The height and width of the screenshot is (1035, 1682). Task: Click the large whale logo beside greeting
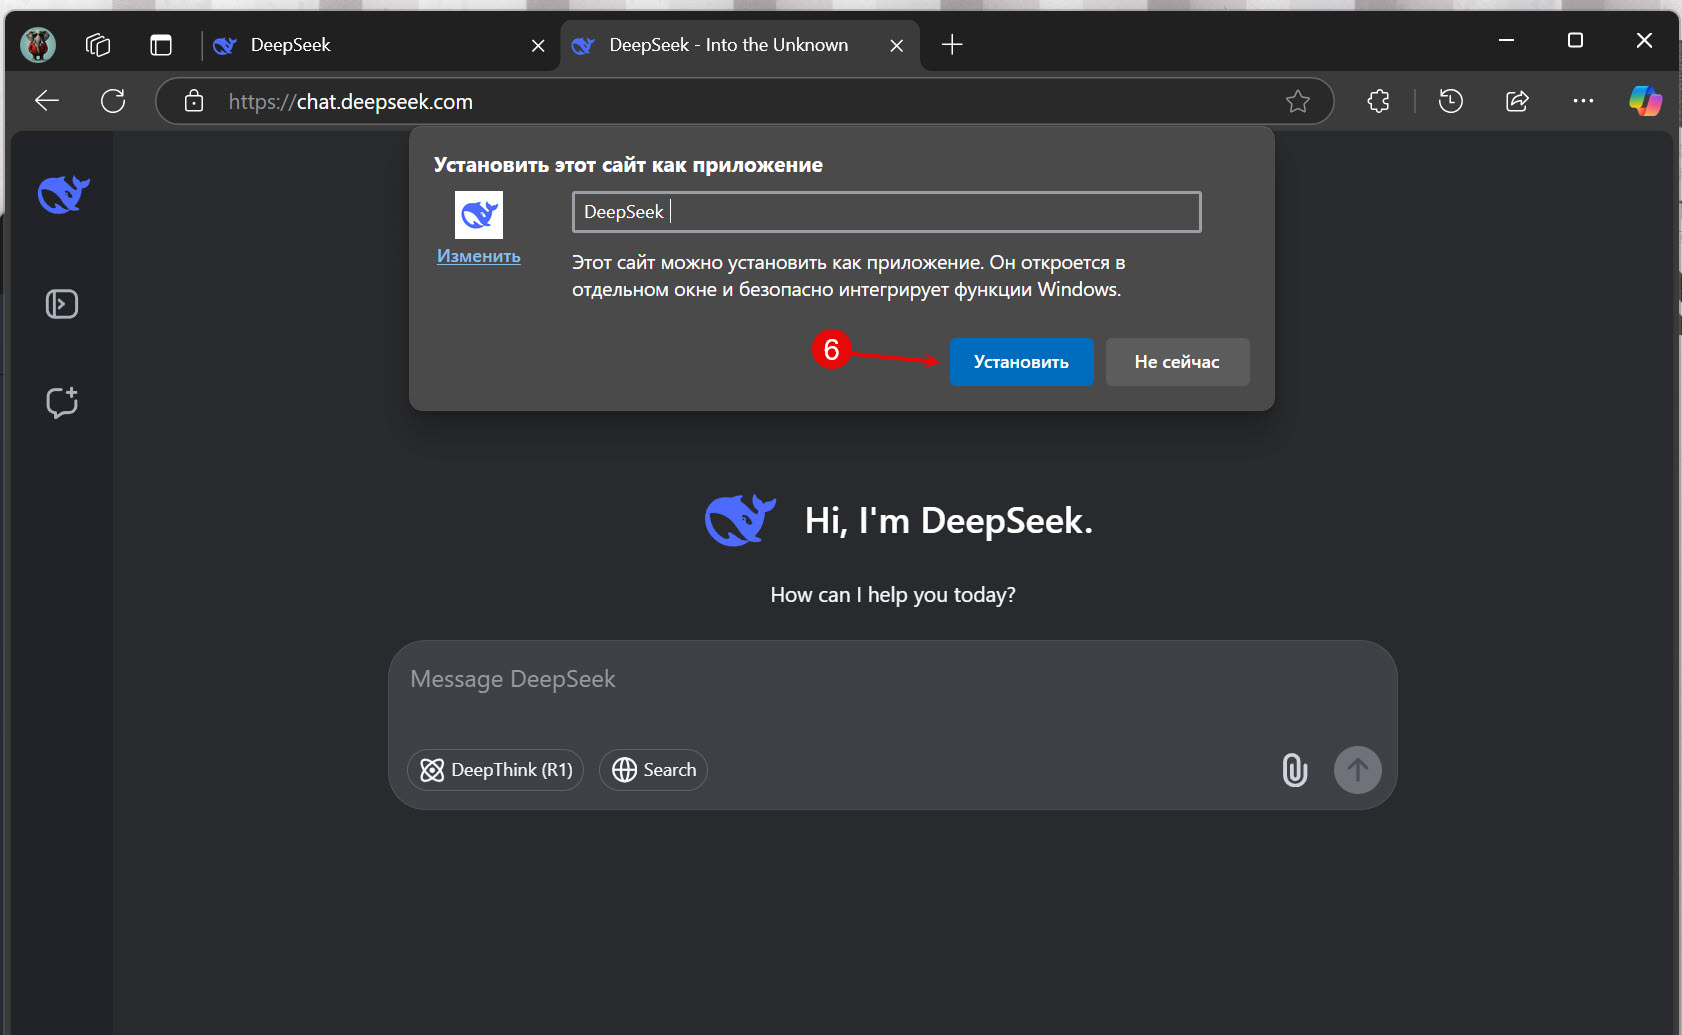740,520
